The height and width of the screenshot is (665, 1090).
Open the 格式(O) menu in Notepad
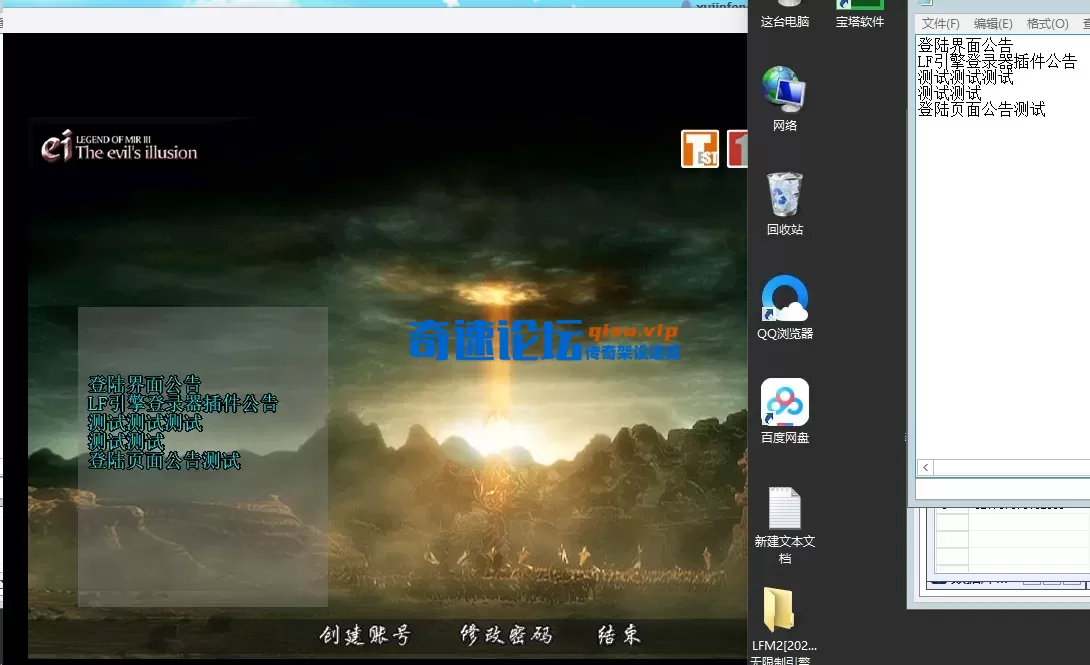1046,23
